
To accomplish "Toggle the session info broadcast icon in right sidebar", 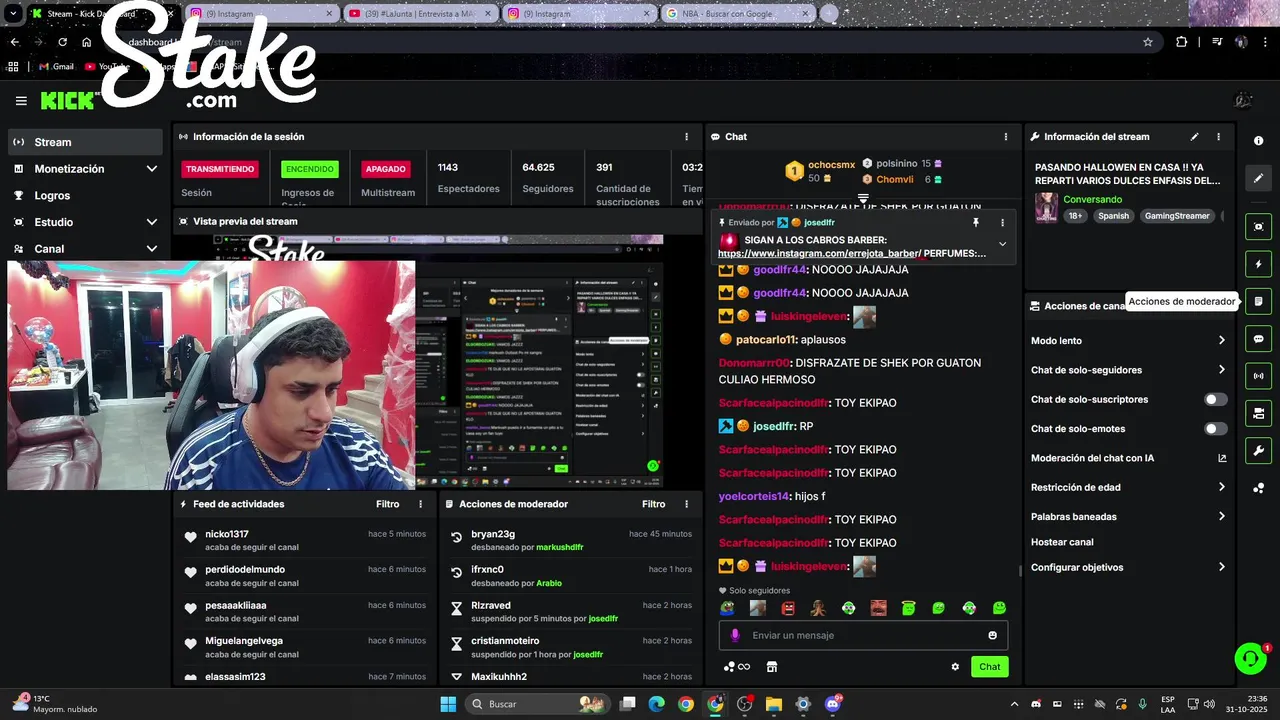I will [1259, 376].
